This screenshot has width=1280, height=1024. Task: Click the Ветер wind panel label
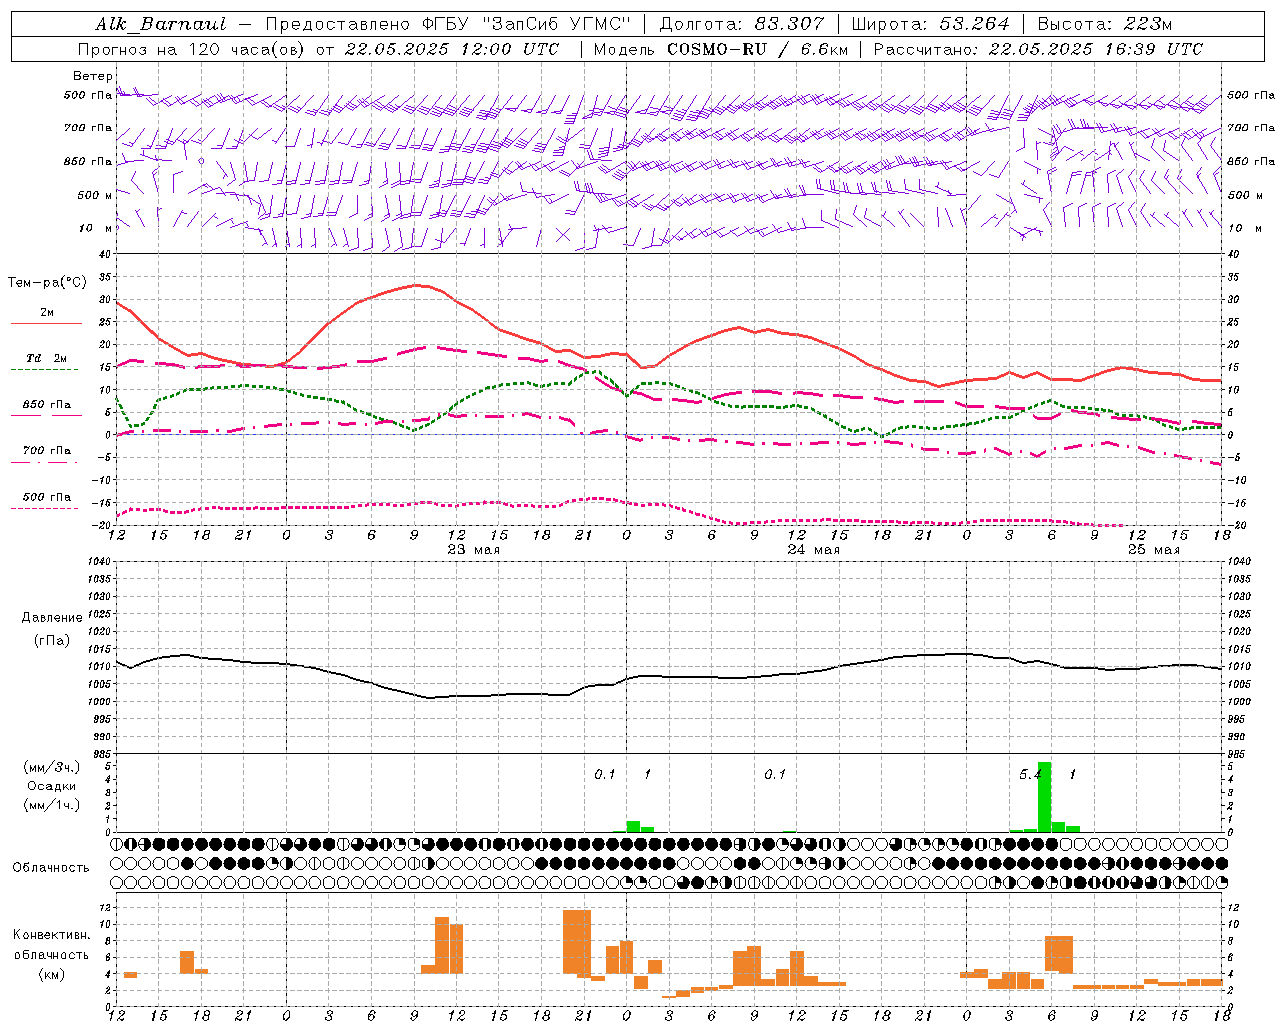93,76
